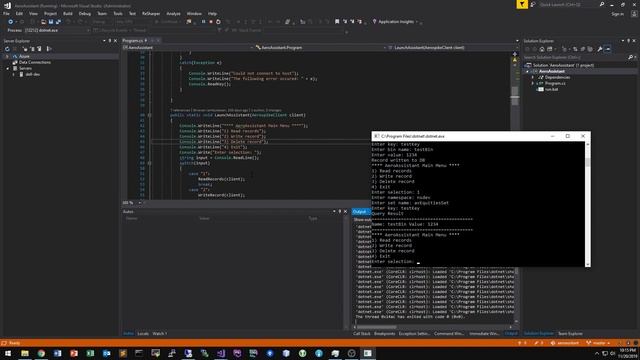
Task: Open the AeroAssistant.Program class dropdown
Action: pyautogui.click(x=320, y=48)
